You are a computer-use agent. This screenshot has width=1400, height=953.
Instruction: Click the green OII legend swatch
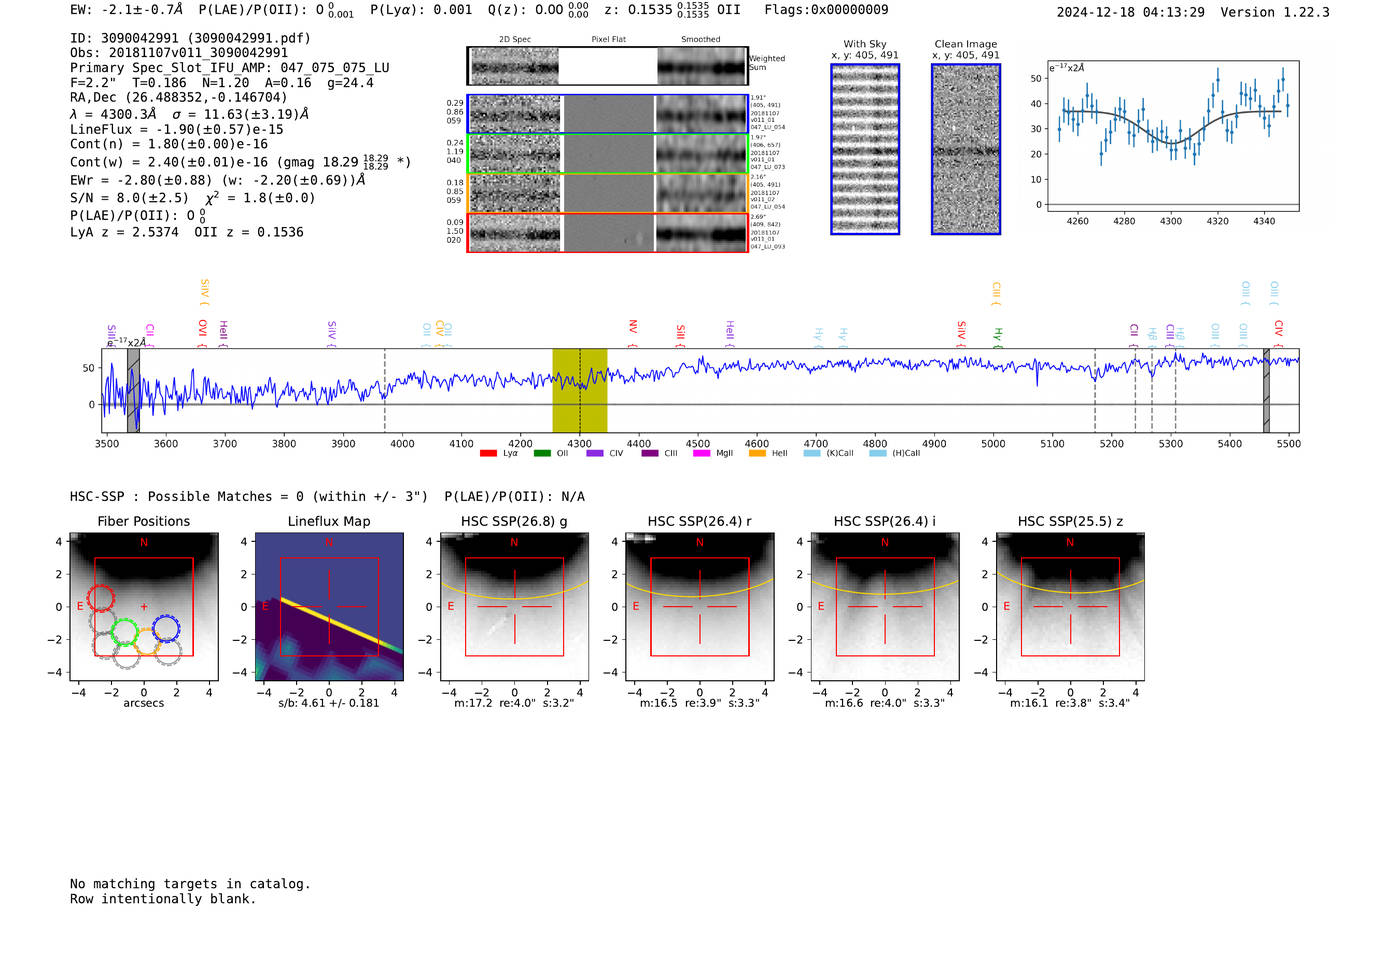coord(542,453)
